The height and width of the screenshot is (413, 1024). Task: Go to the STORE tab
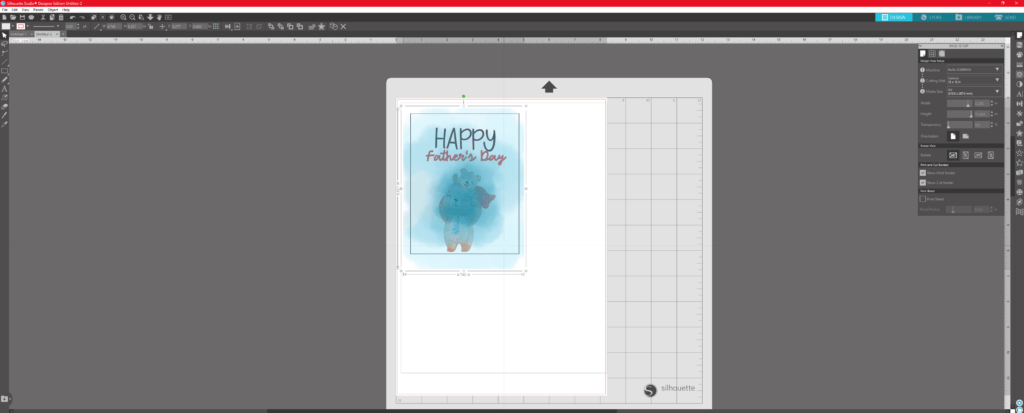(x=934, y=17)
